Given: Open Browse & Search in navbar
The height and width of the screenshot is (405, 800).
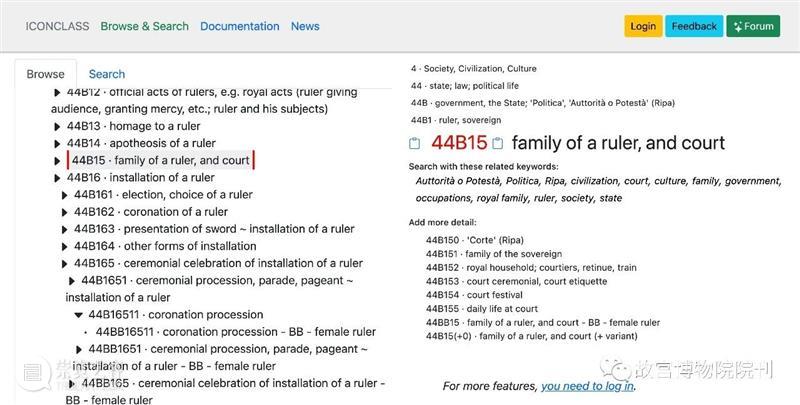Looking at the screenshot, I should coord(144,26).
